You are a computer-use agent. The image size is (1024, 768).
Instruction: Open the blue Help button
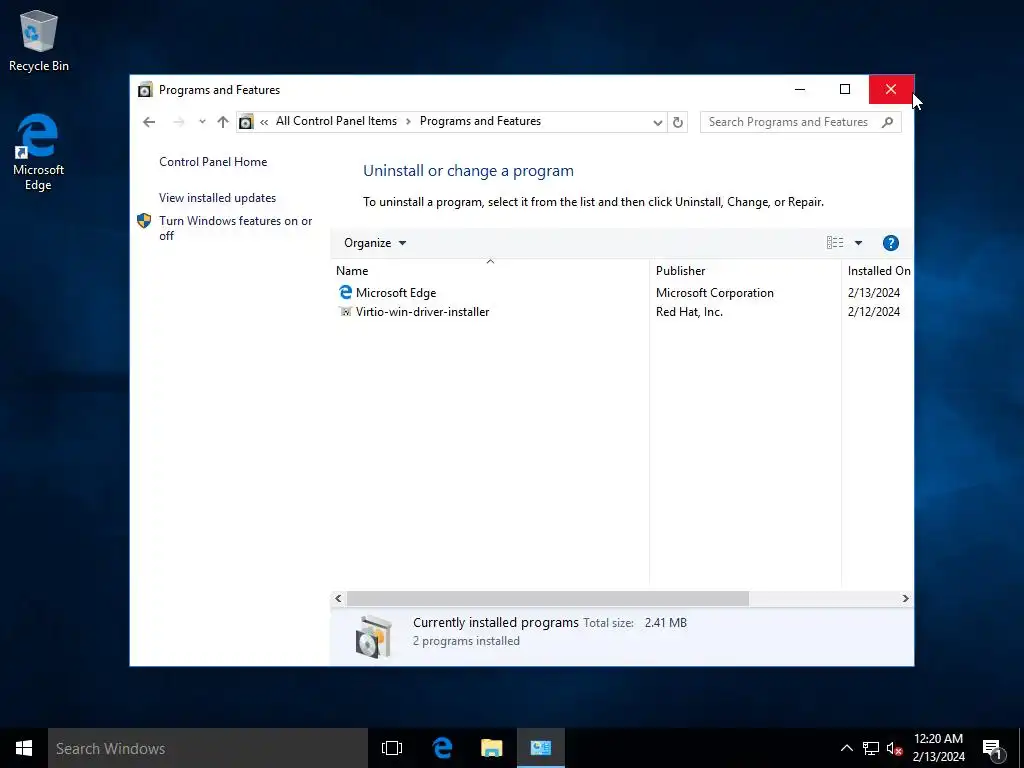click(x=891, y=243)
